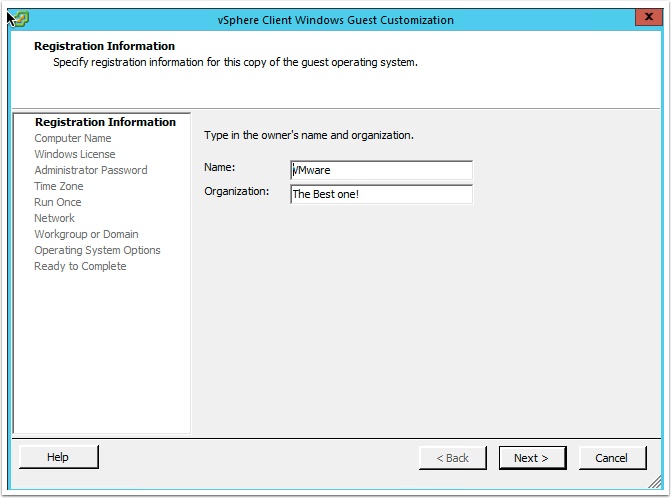
Task: Open the Windows License step
Action: [x=75, y=154]
